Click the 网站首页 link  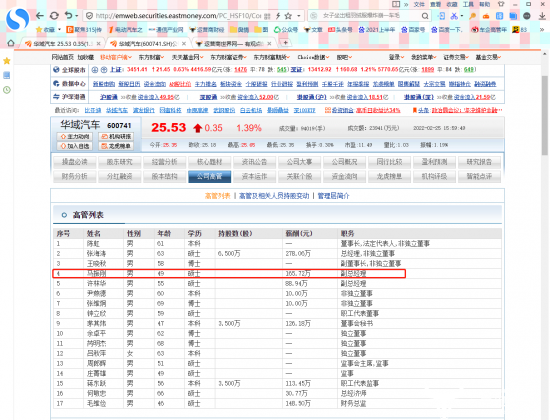click(x=63, y=57)
